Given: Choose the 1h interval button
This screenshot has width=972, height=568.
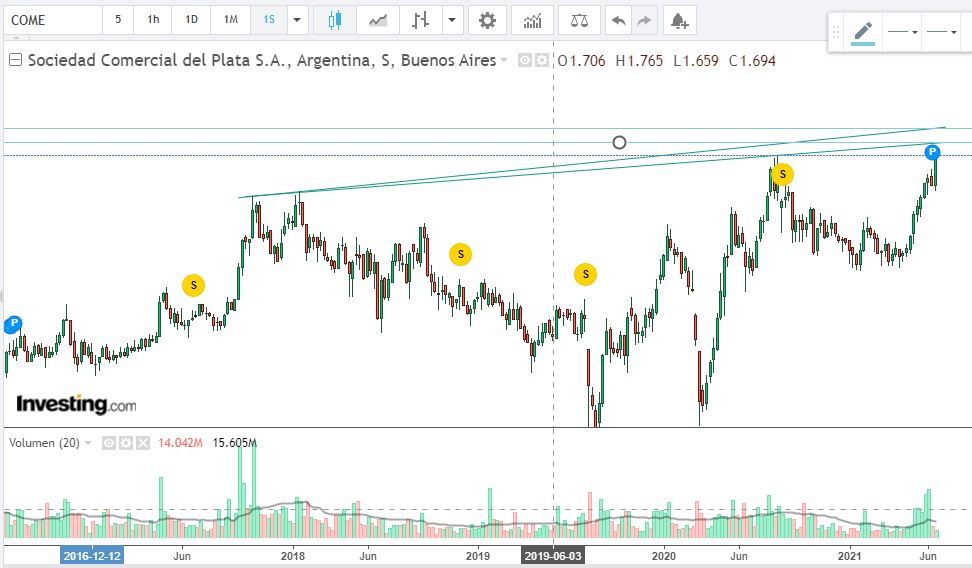Looking at the screenshot, I should pos(153,20).
